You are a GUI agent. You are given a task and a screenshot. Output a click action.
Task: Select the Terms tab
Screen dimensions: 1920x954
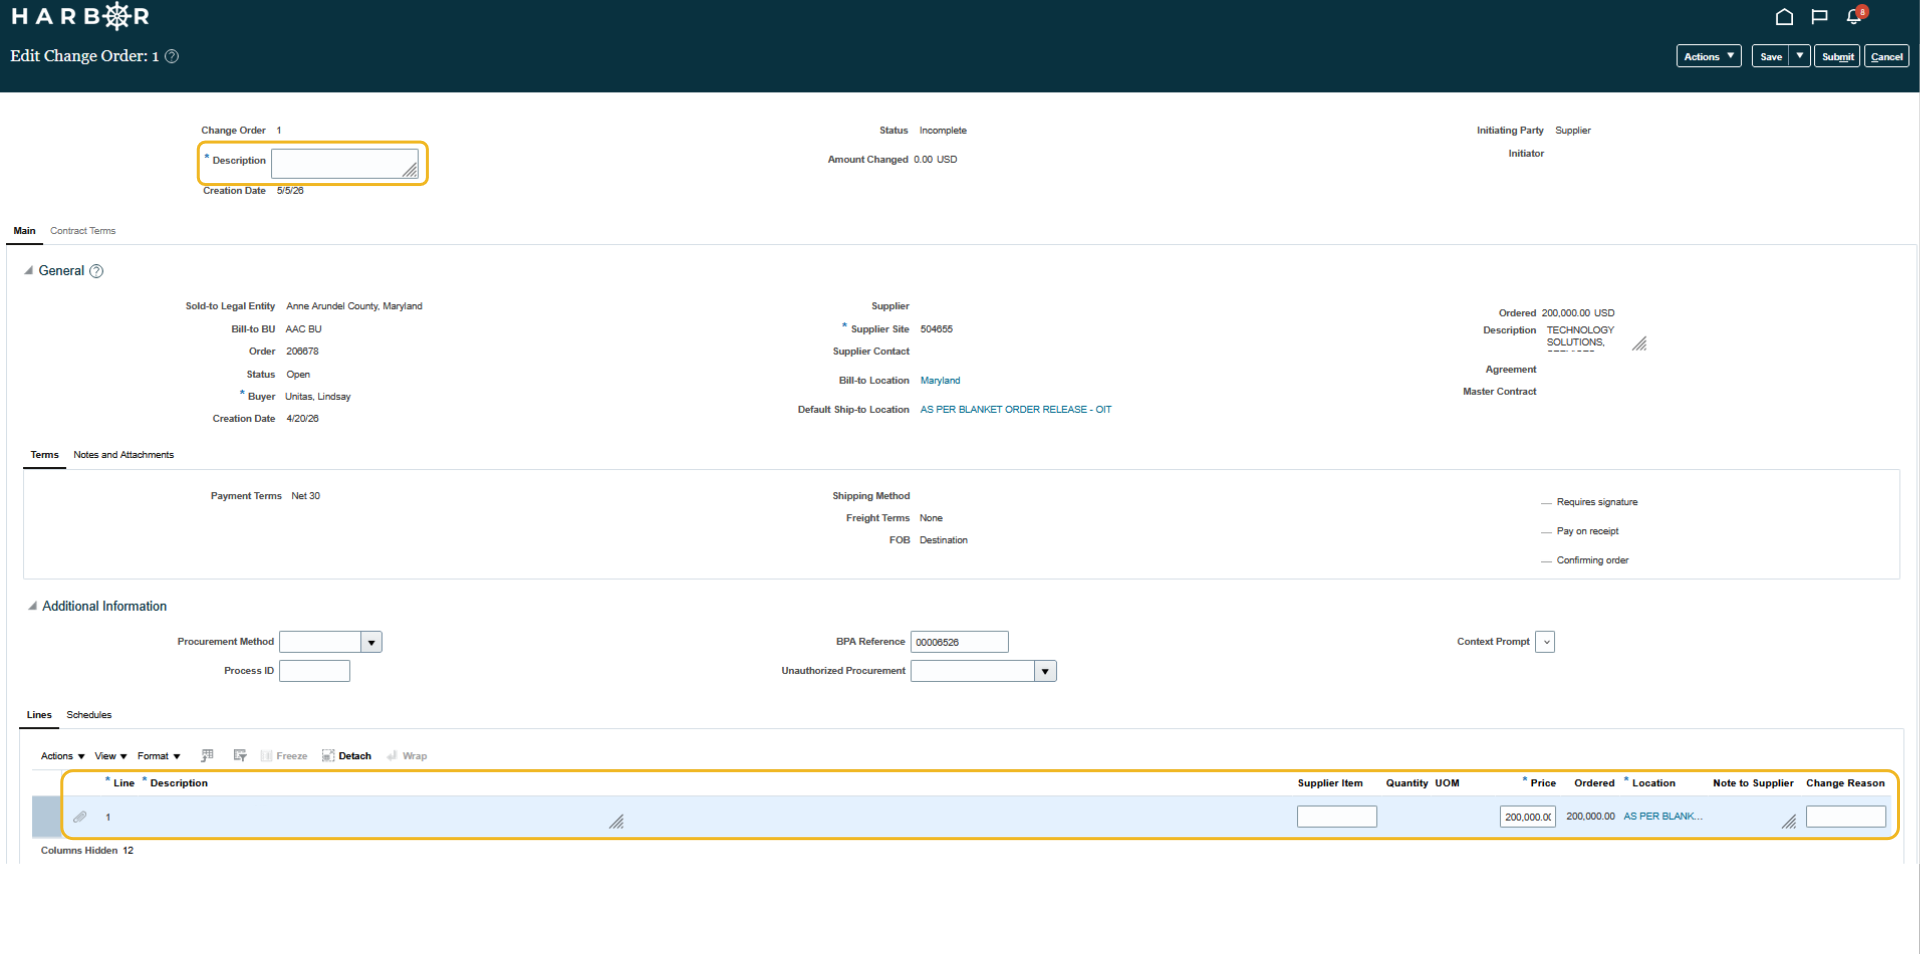point(44,455)
